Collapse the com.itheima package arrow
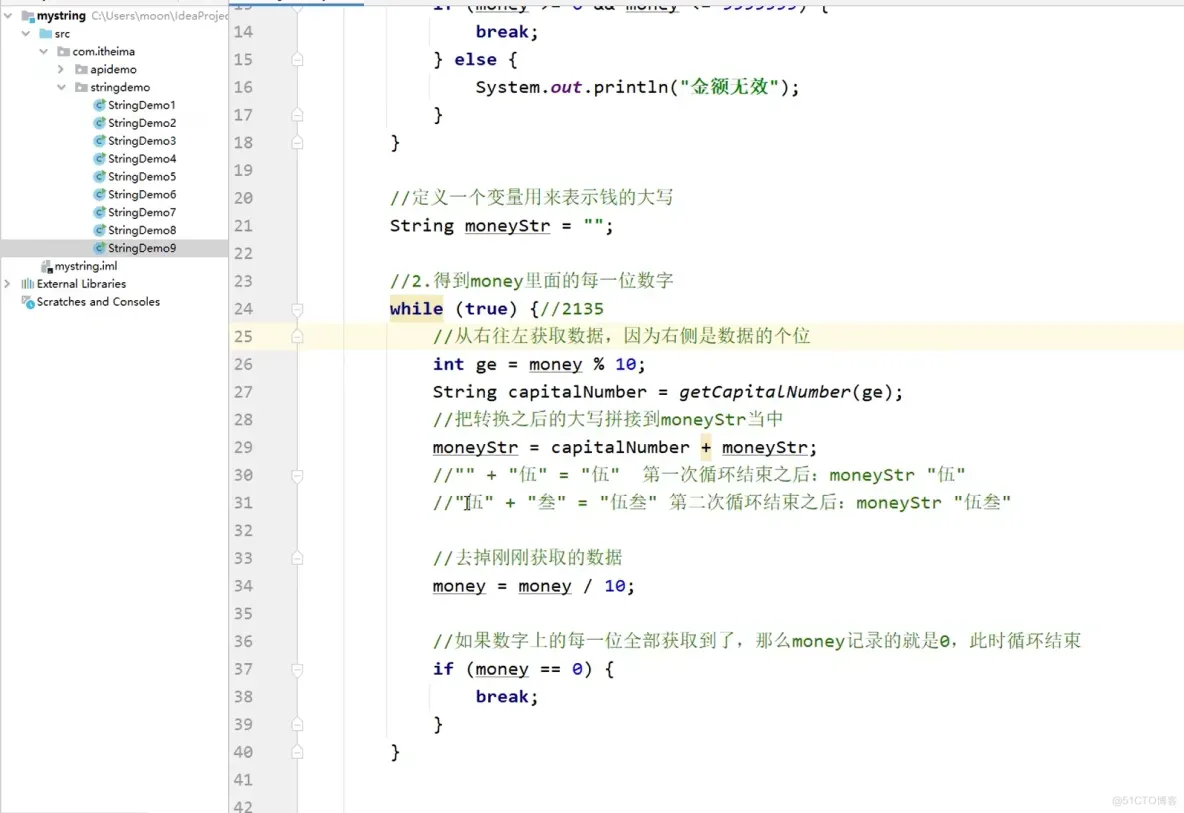Image resolution: width=1184 pixels, height=813 pixels. pyautogui.click(x=44, y=51)
